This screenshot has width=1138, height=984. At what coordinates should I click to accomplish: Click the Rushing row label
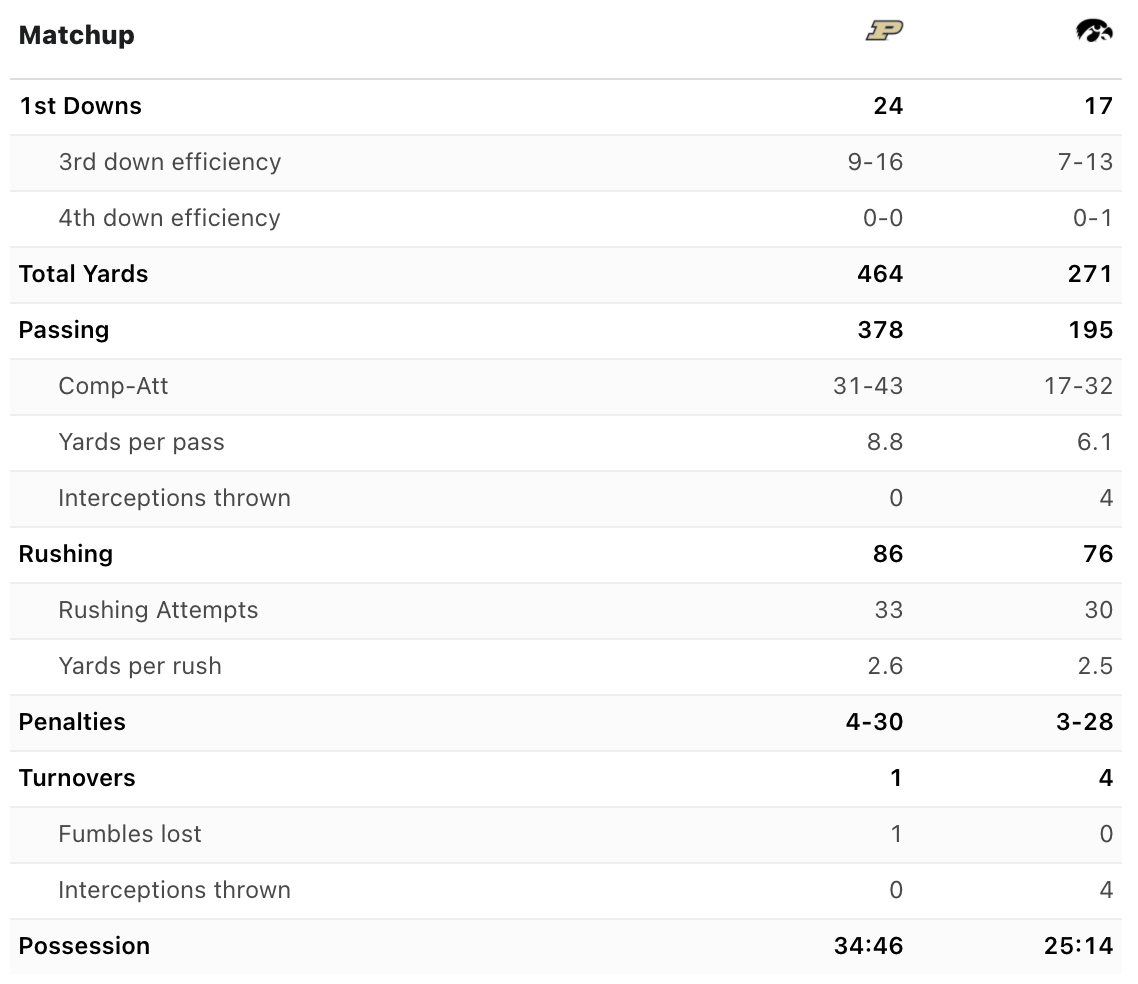[x=66, y=554]
